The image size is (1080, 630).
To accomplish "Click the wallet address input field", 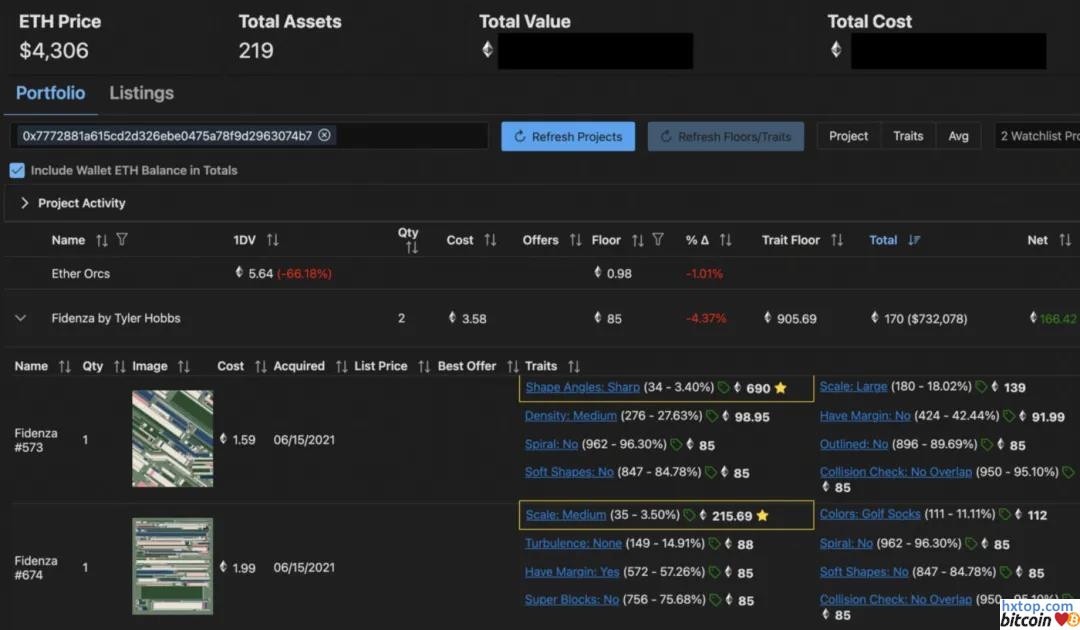I will point(400,136).
